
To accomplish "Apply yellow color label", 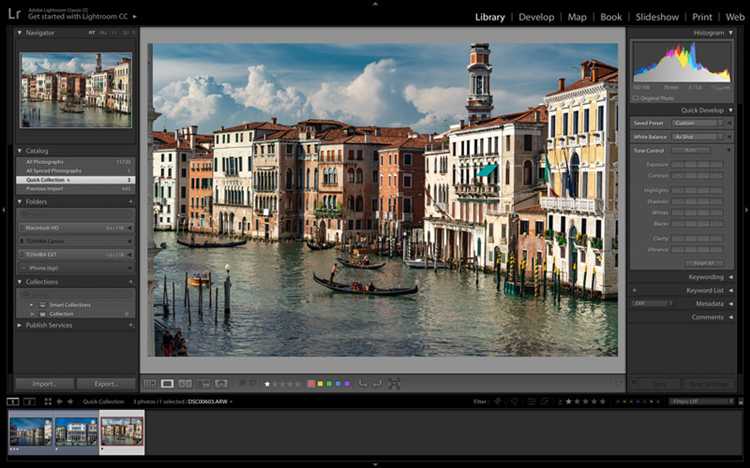I will tap(320, 384).
